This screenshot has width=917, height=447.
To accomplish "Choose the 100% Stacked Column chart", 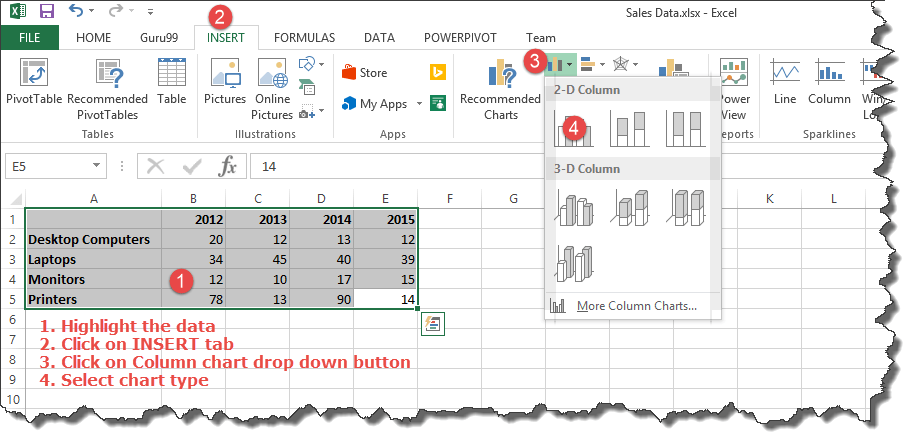I will point(687,127).
